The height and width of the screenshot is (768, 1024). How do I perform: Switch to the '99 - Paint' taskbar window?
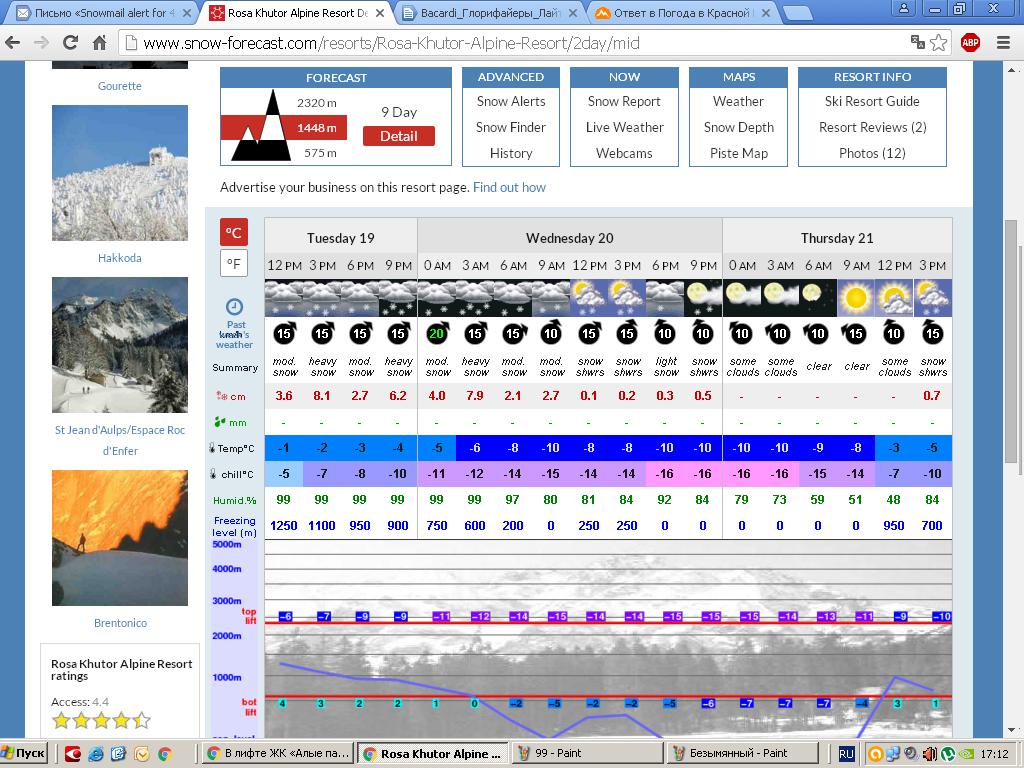click(x=587, y=754)
